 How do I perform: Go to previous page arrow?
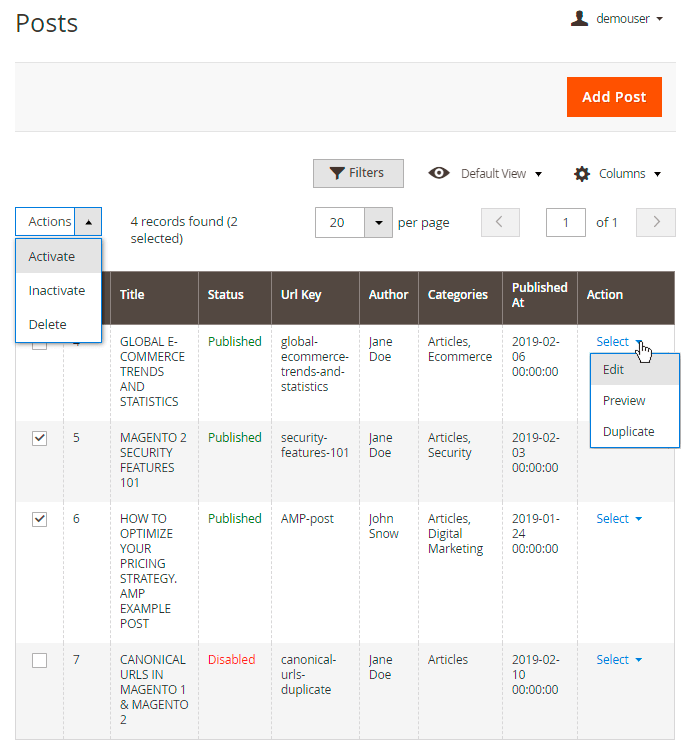point(500,222)
